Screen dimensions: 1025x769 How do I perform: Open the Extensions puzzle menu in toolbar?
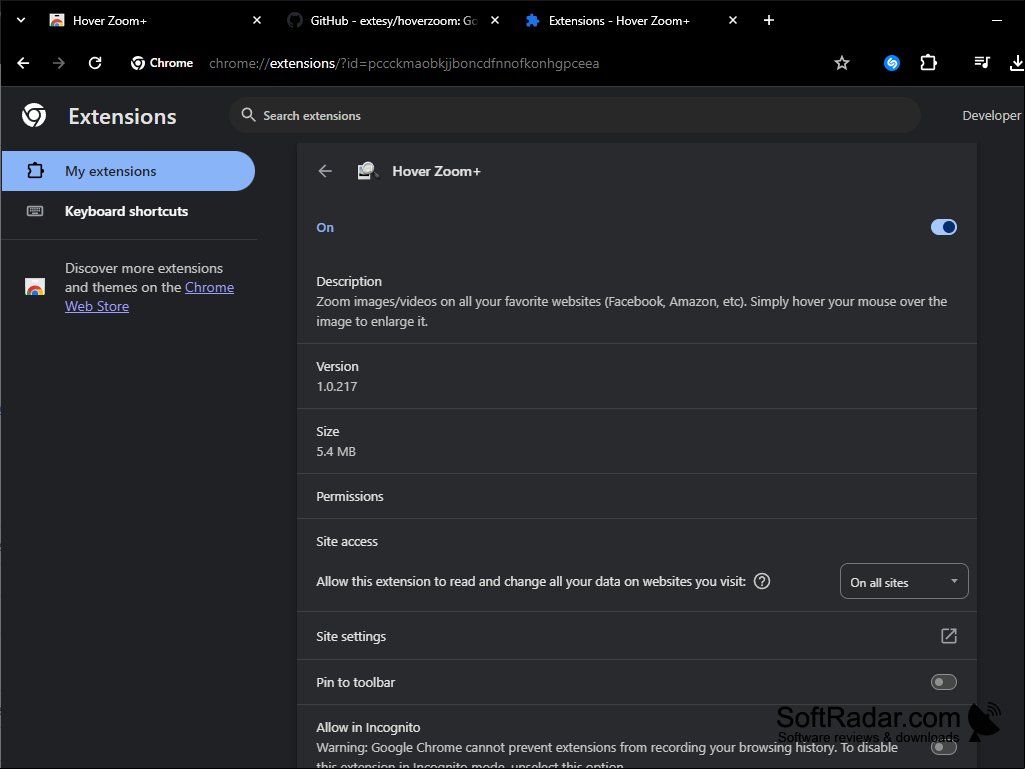[x=928, y=63]
